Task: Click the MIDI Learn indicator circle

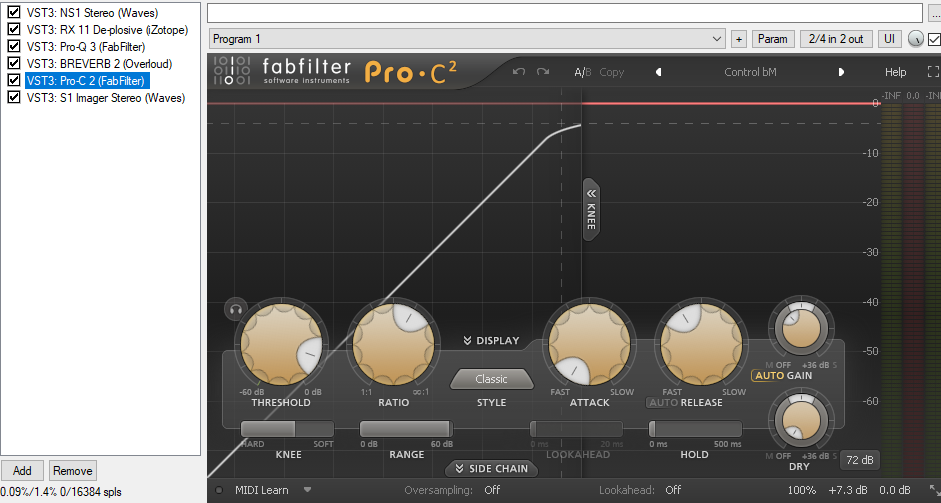Action: [x=219, y=490]
